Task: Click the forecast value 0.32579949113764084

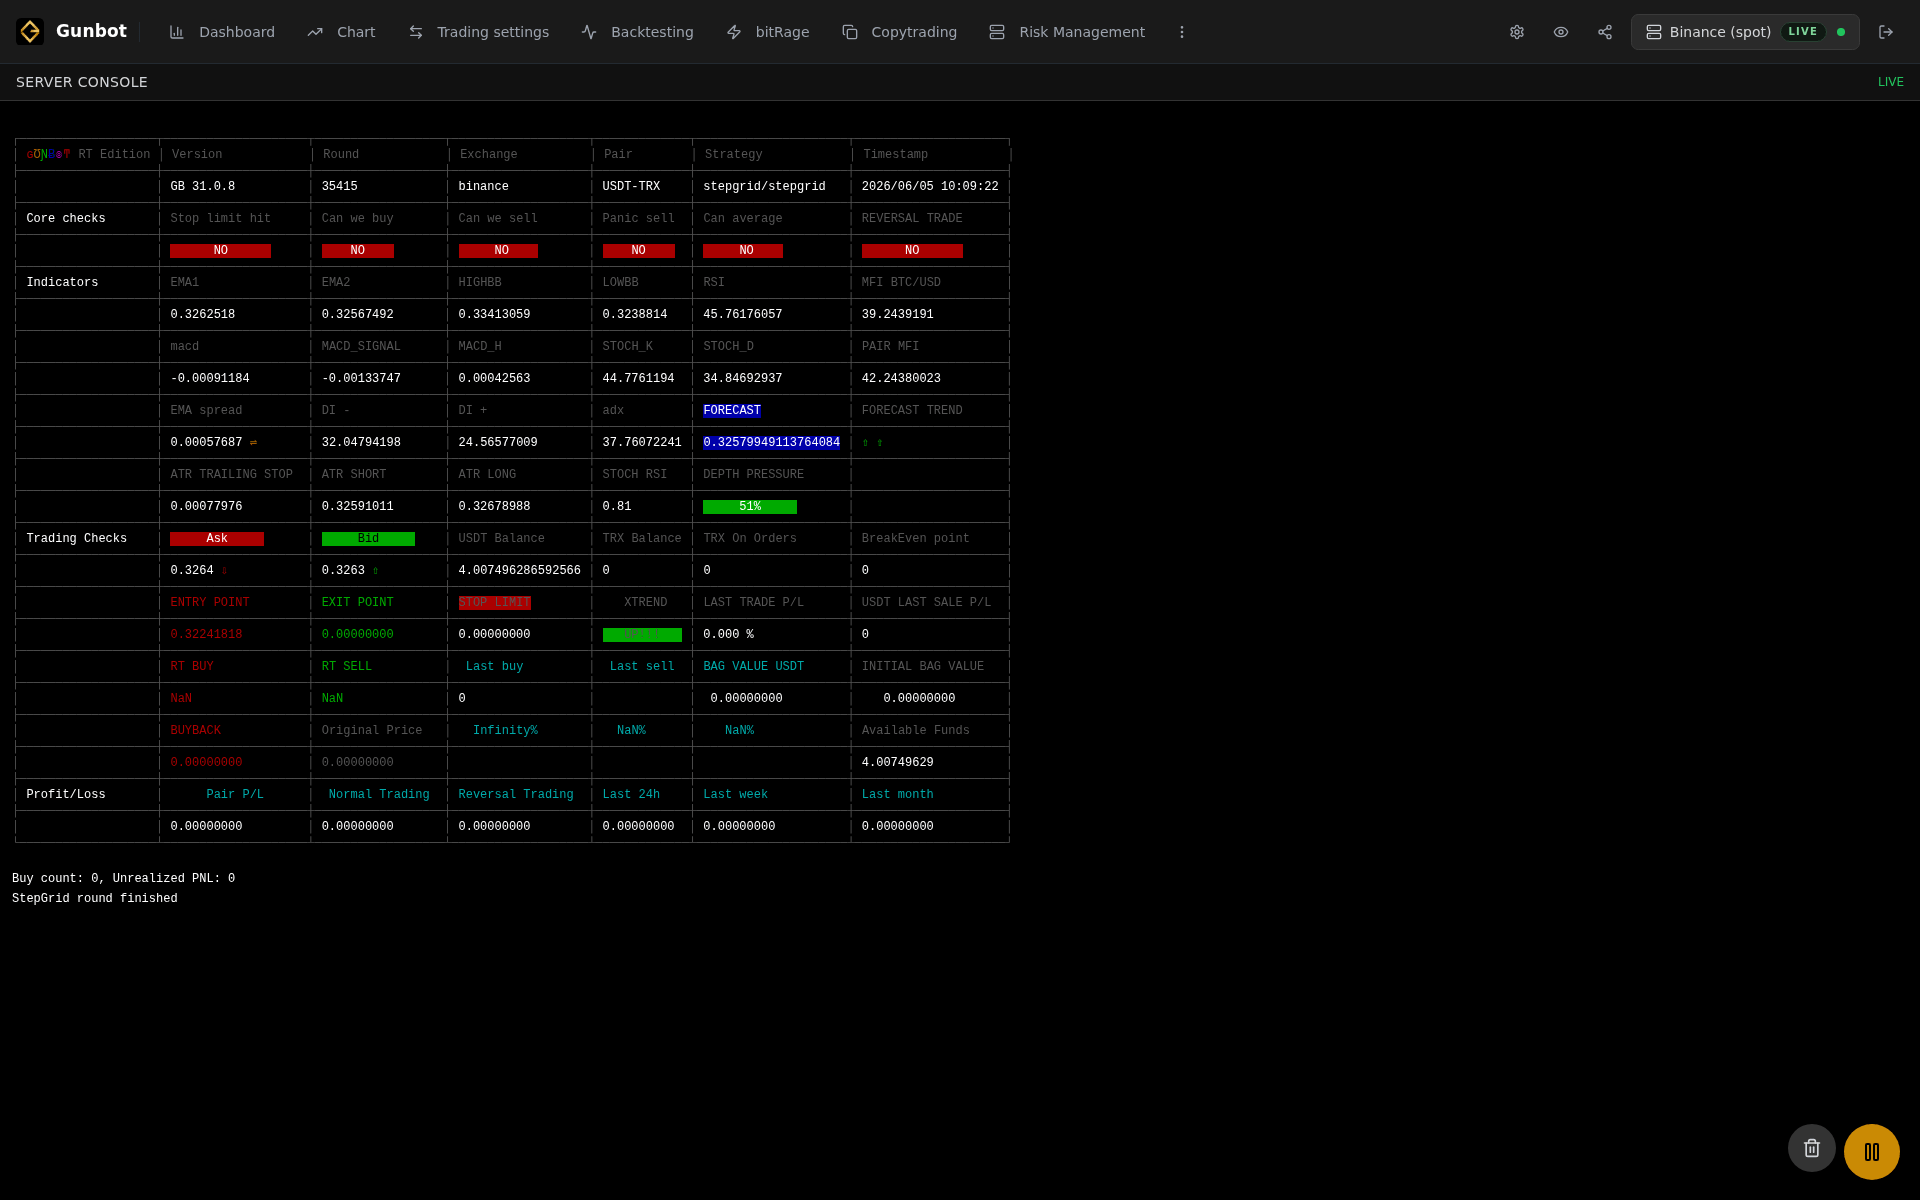Action: click(x=771, y=443)
